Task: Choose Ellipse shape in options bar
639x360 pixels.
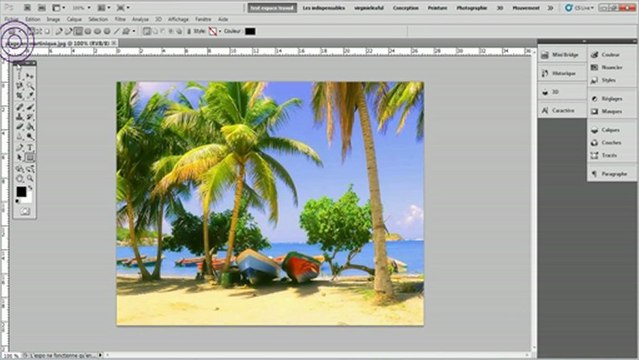Action: click(x=97, y=31)
